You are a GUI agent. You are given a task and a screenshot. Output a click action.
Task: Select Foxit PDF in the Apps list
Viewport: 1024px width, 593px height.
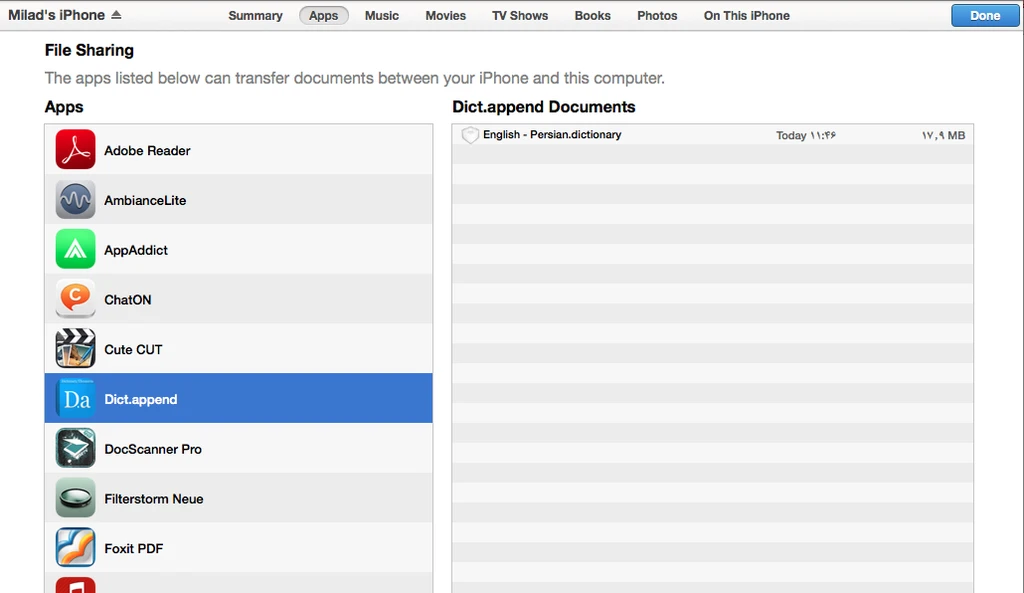coord(238,547)
